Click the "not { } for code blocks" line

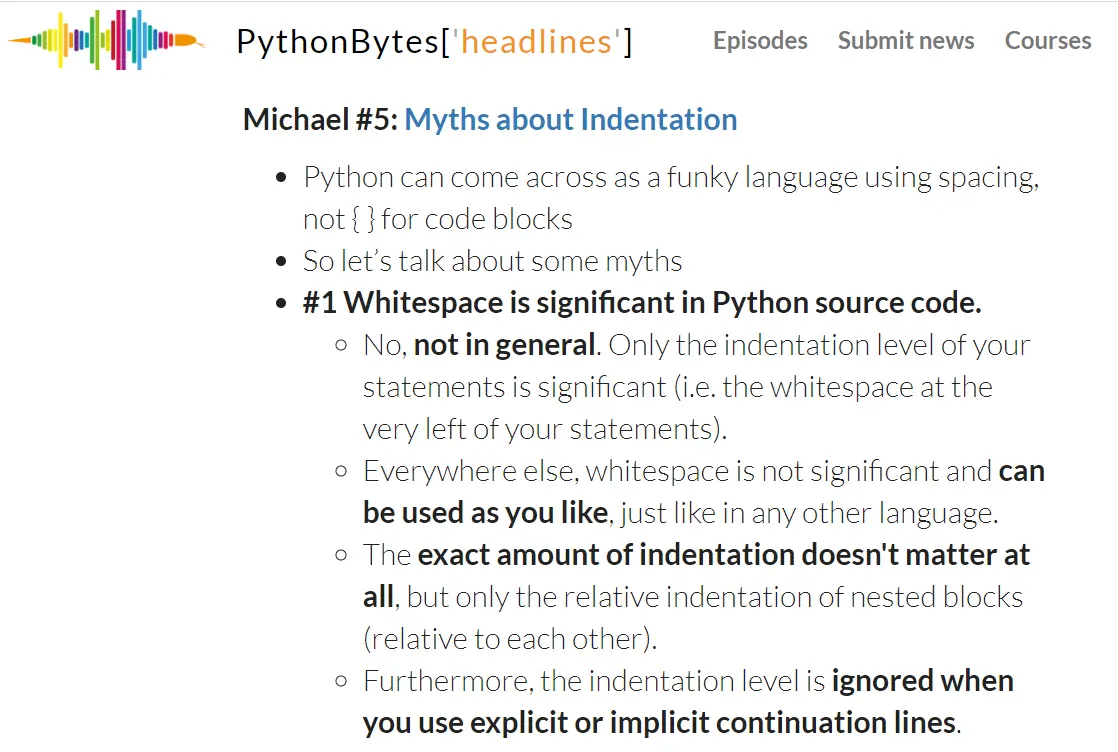point(438,220)
